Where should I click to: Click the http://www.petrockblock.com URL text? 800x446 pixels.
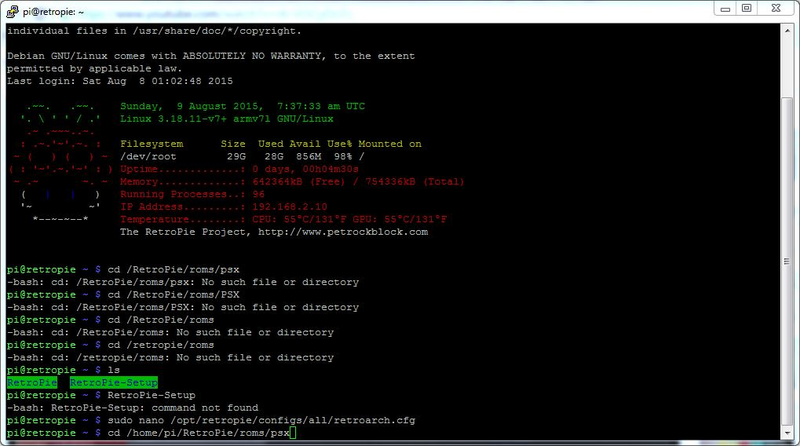click(x=343, y=232)
